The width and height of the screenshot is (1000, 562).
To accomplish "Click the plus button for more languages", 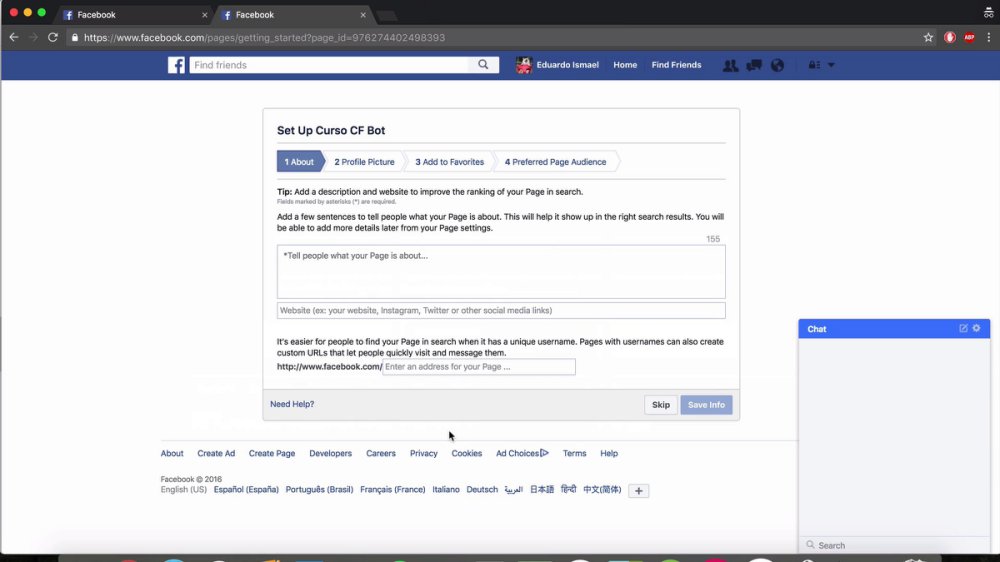I will click(638, 491).
